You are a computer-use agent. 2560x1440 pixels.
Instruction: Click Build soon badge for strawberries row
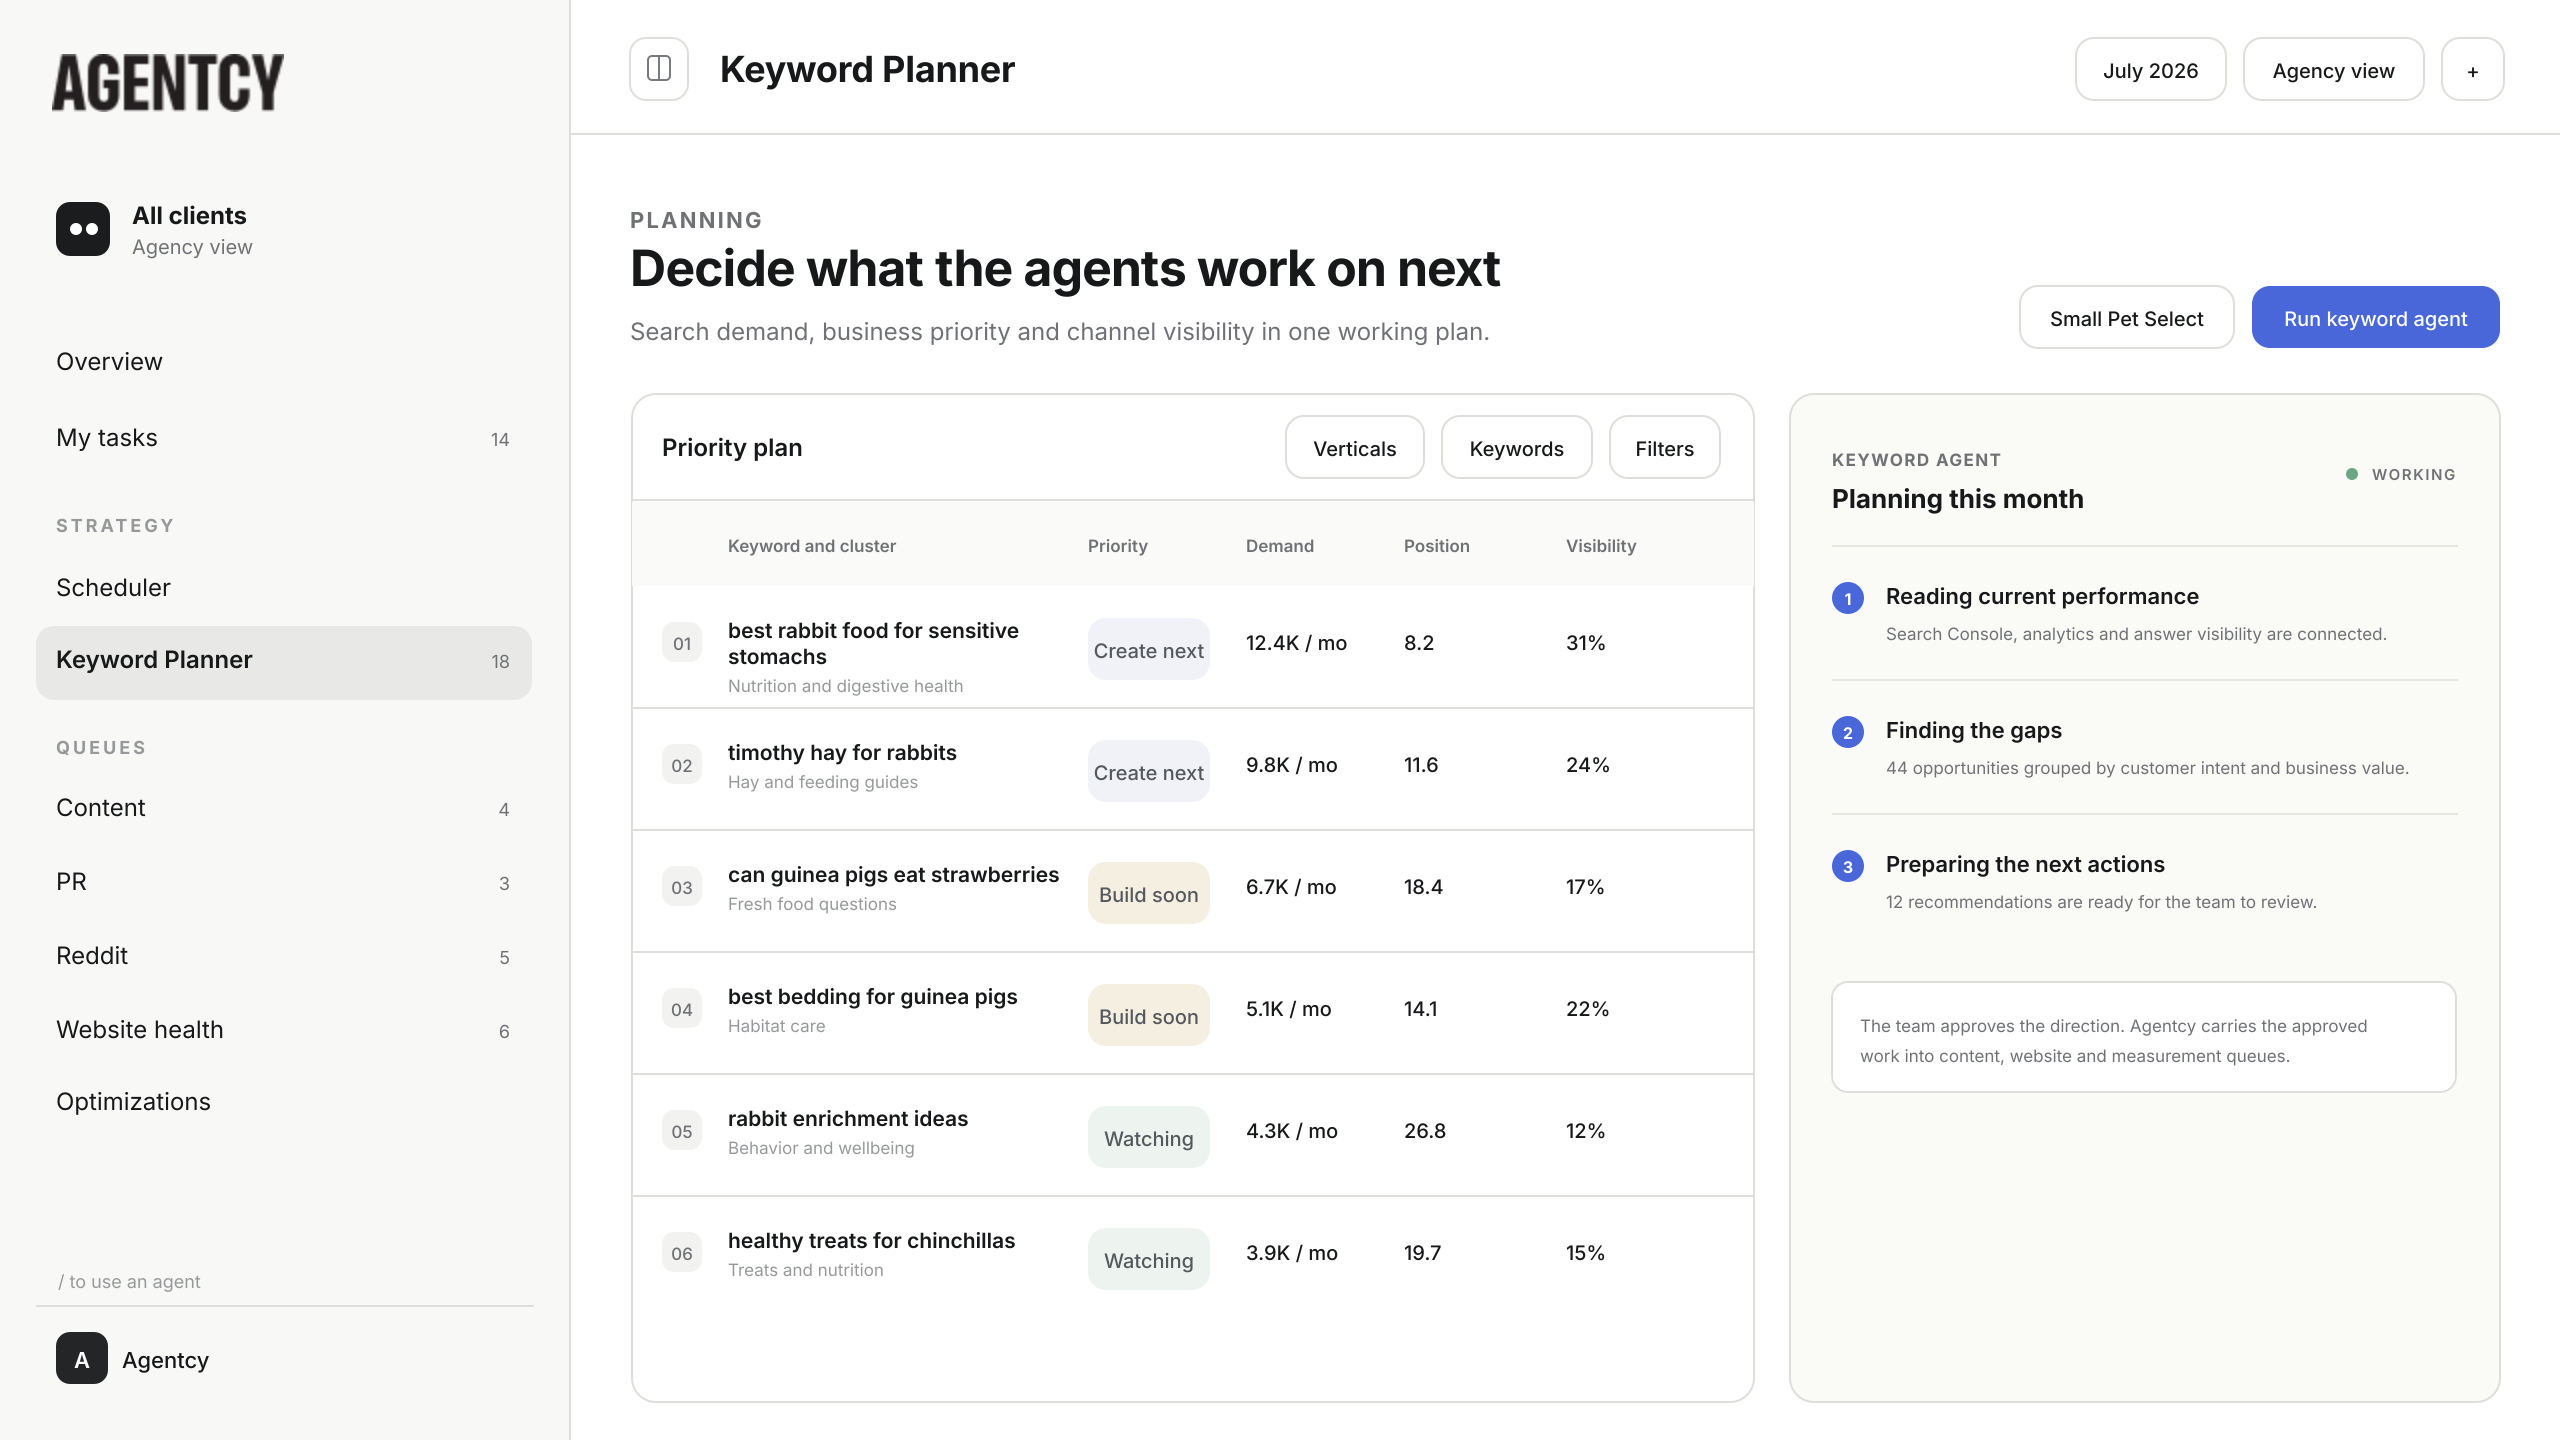click(x=1148, y=894)
